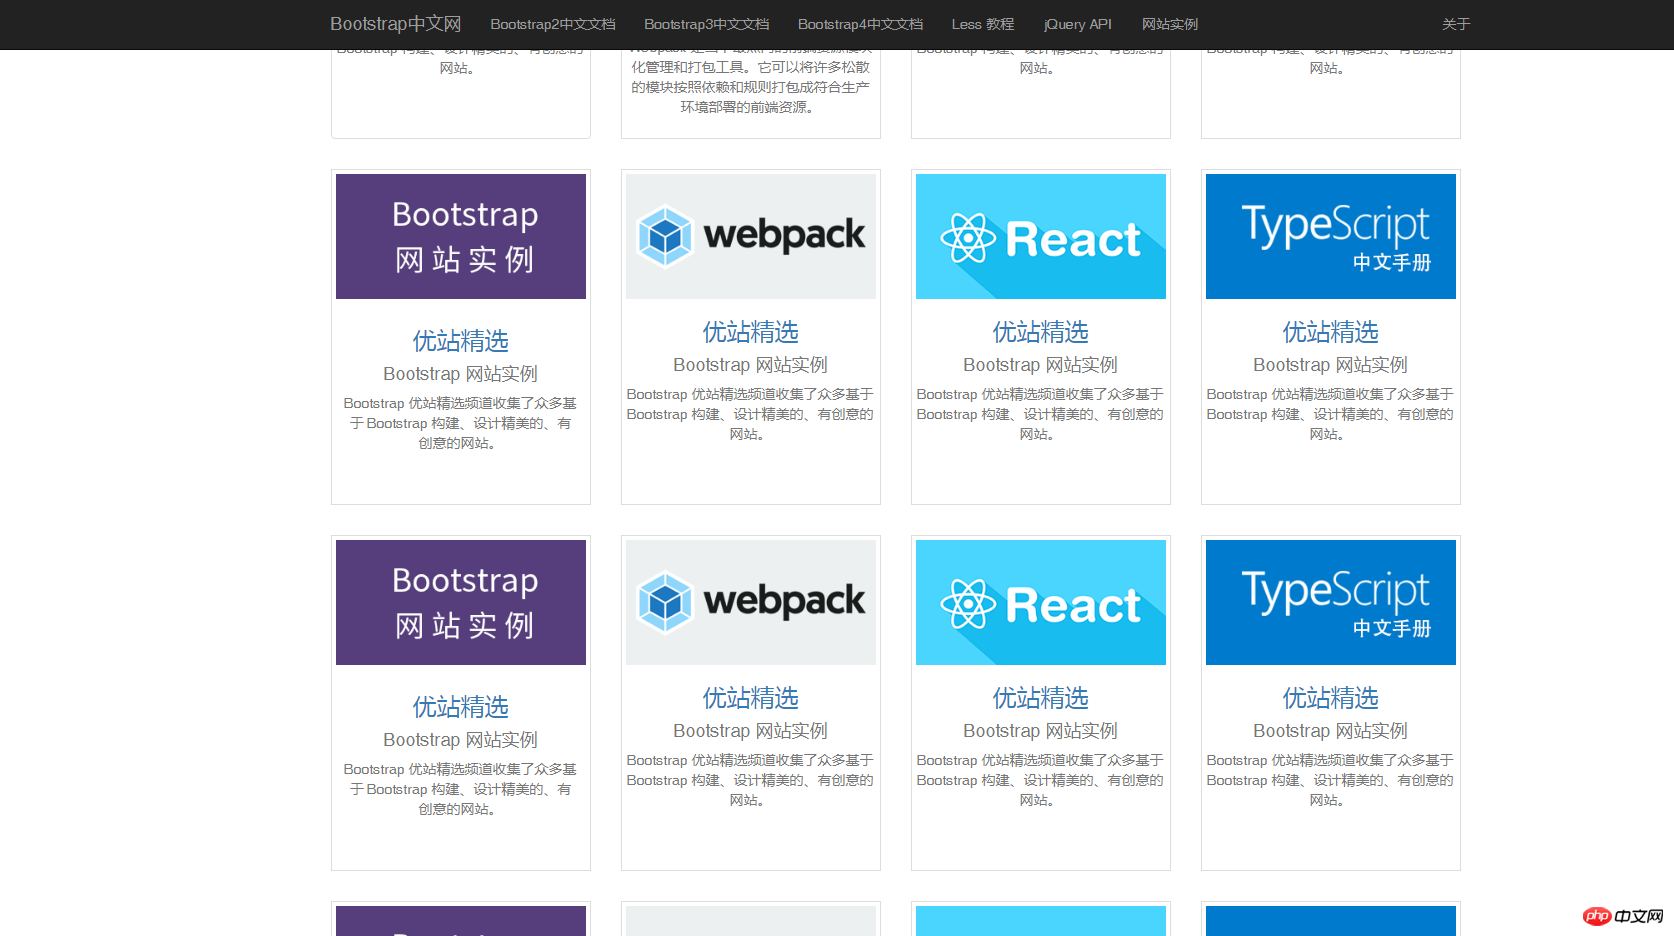Click the description paragraph in second-row Bootstrap card
This screenshot has width=1674, height=936.
461,423
